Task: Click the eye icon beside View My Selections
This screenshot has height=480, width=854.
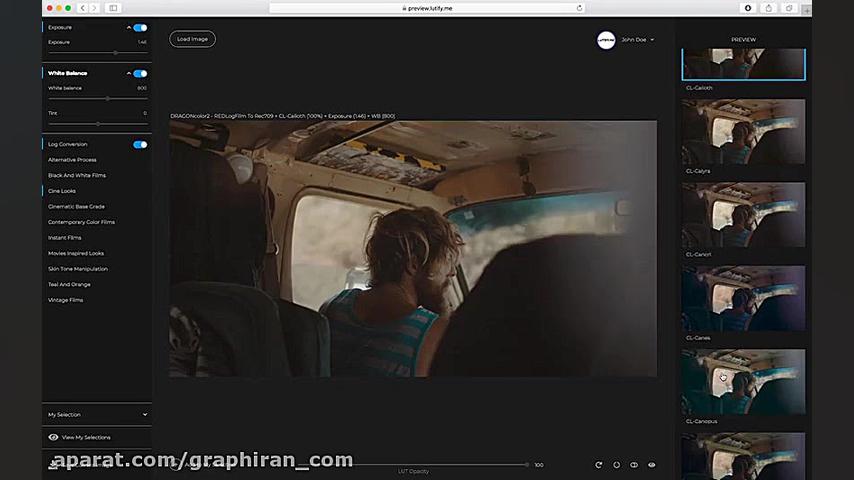Action: (53, 437)
